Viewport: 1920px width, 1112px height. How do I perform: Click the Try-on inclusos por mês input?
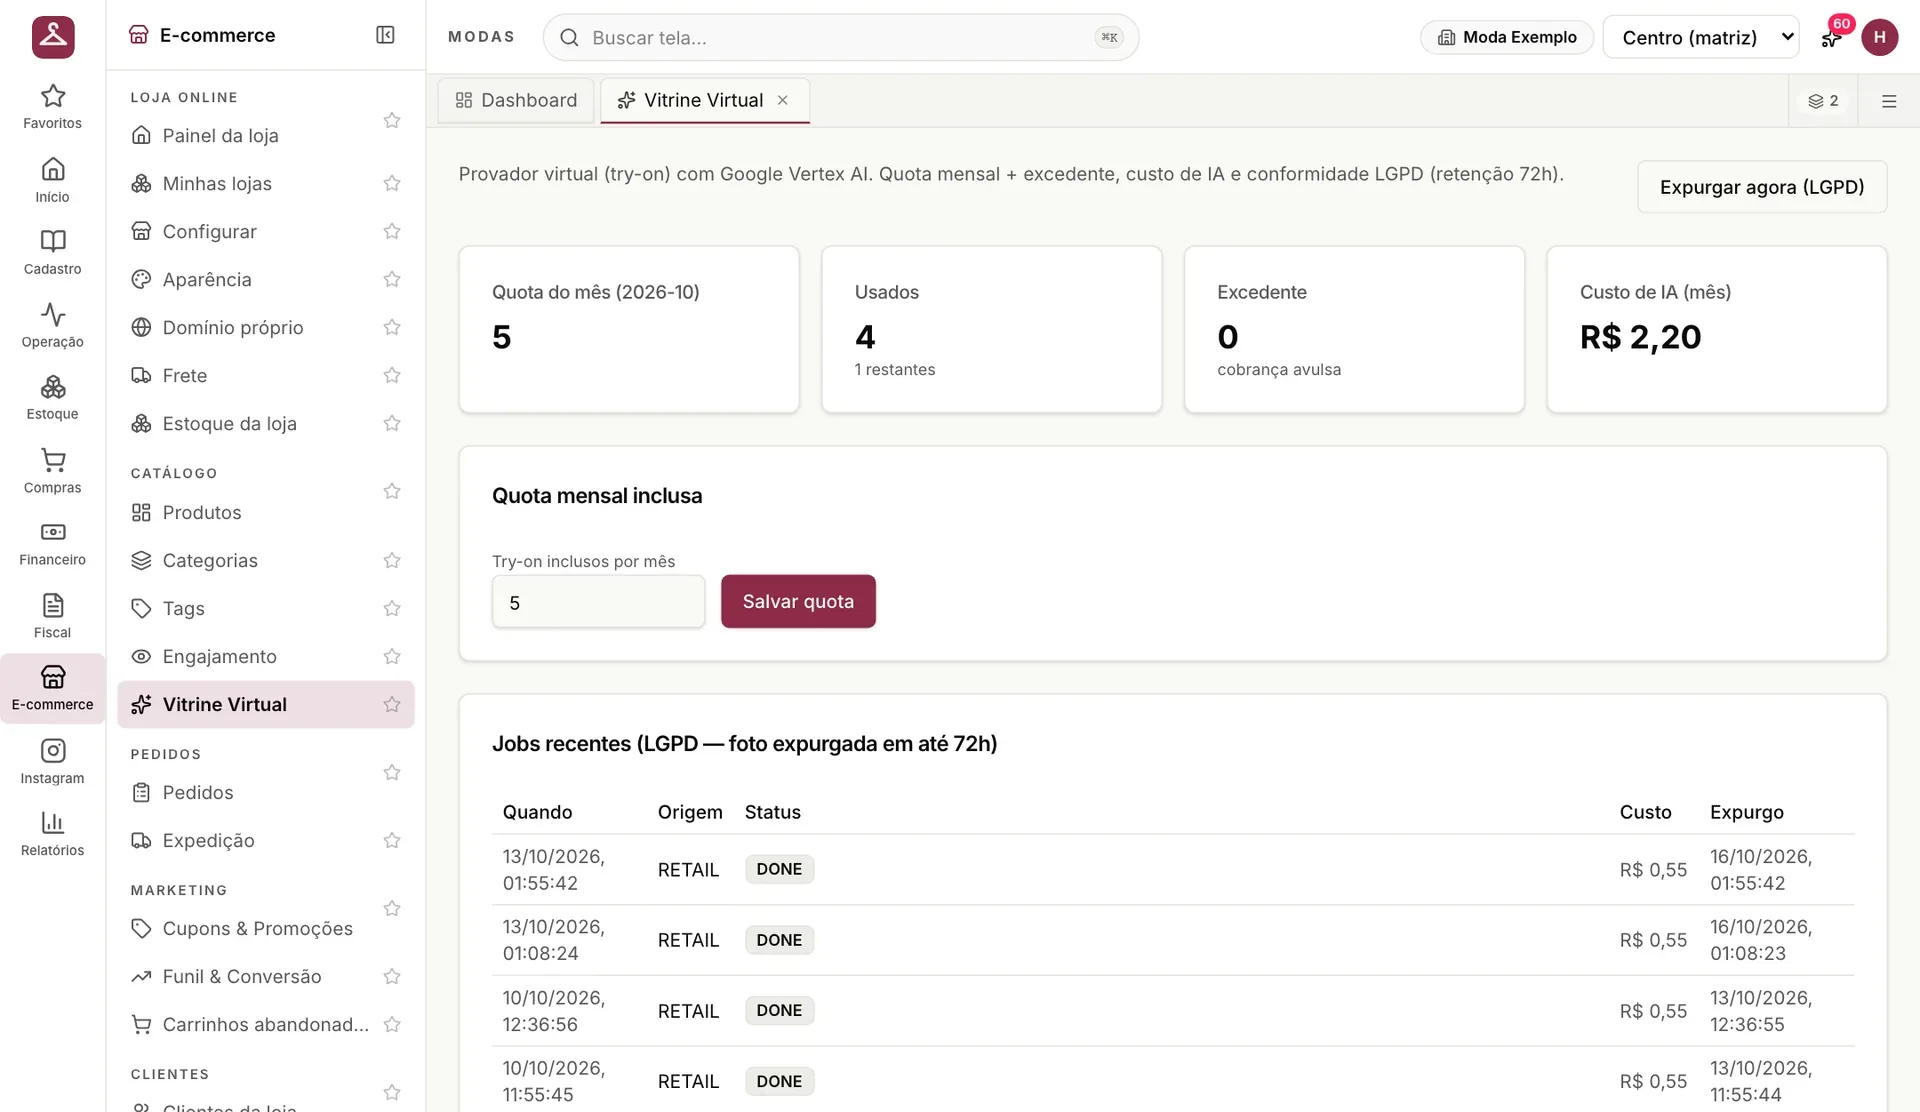tap(598, 602)
